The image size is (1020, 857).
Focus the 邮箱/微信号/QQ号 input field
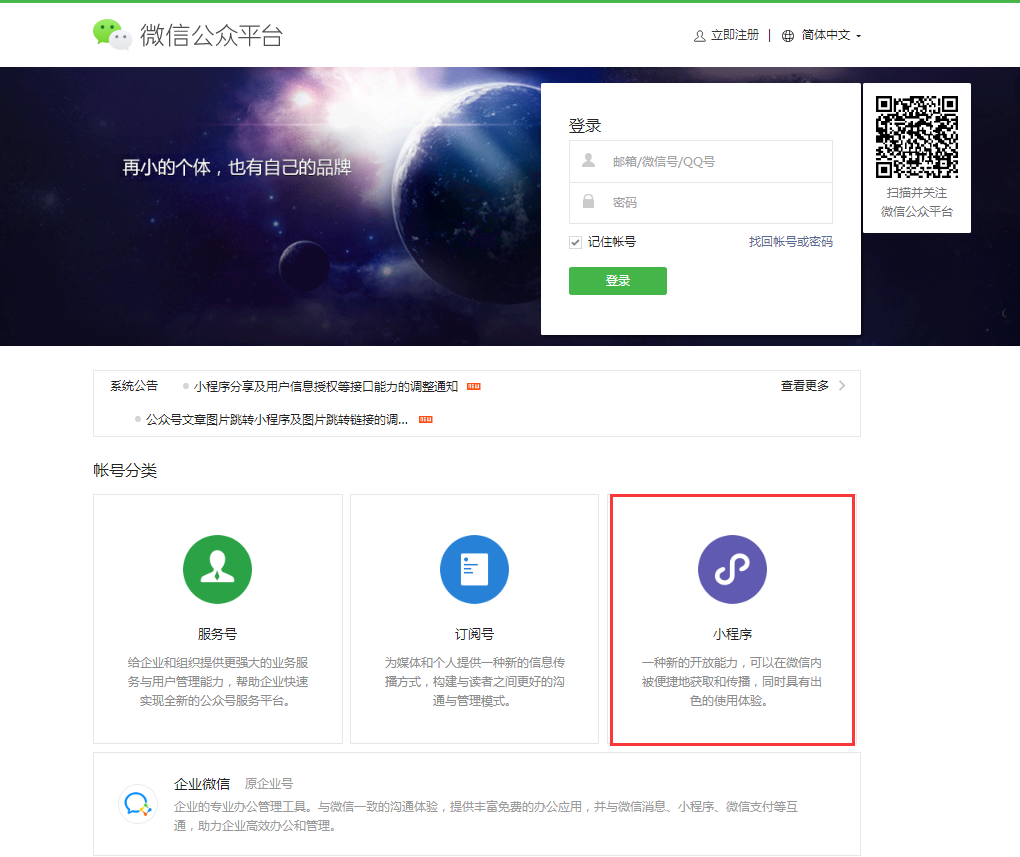click(701, 161)
